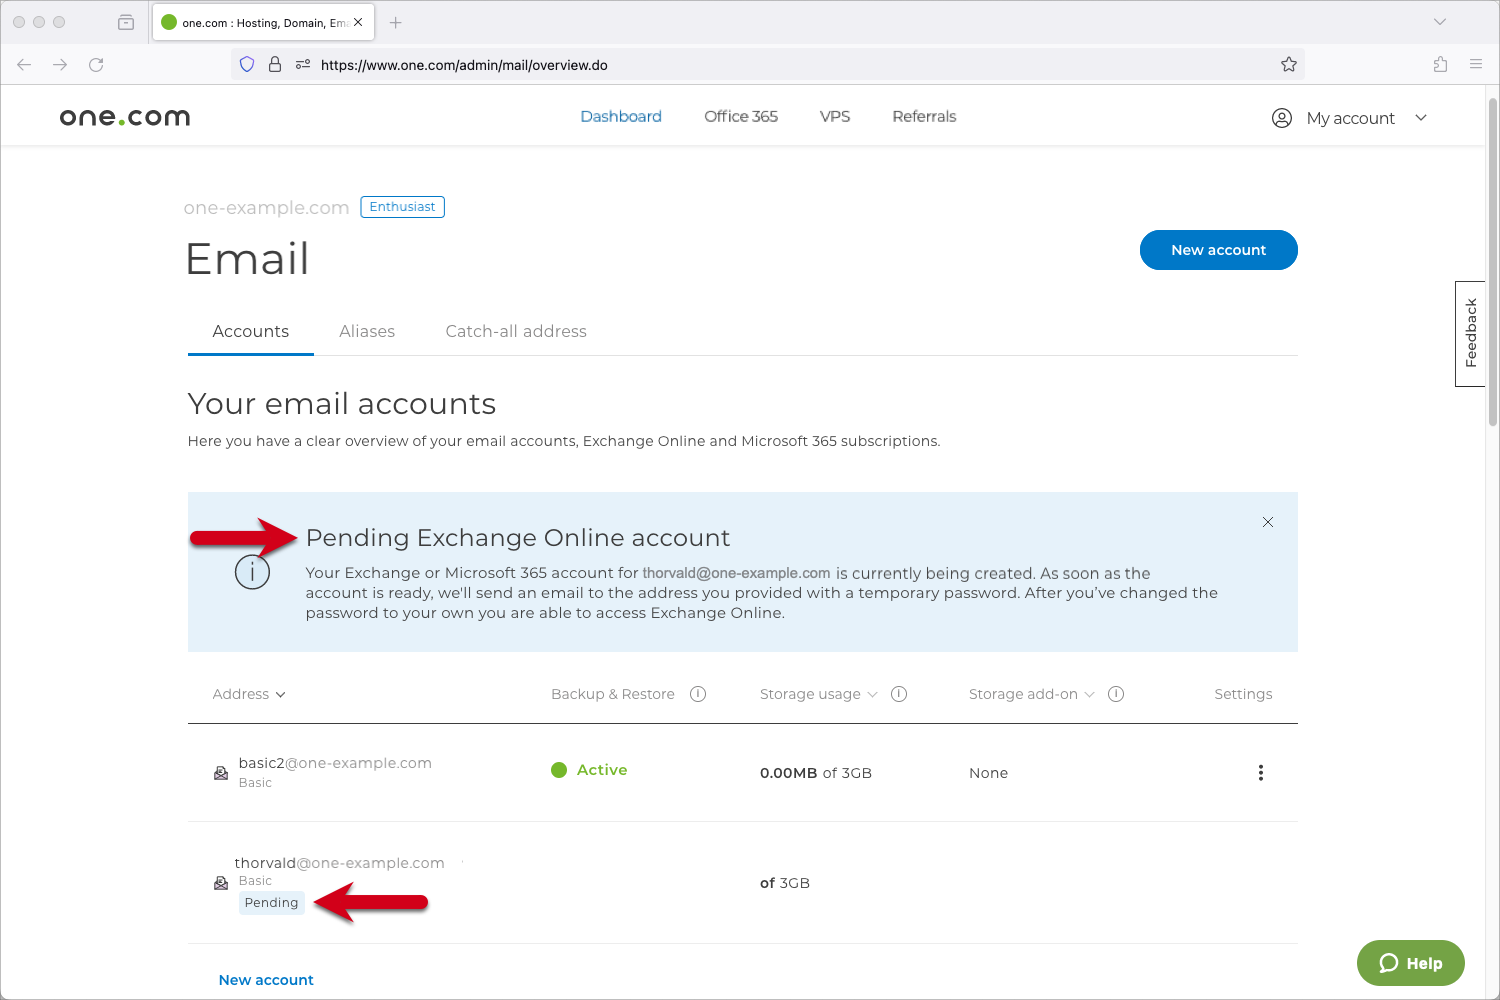
Task: Open the green Help chat button
Action: click(x=1410, y=963)
